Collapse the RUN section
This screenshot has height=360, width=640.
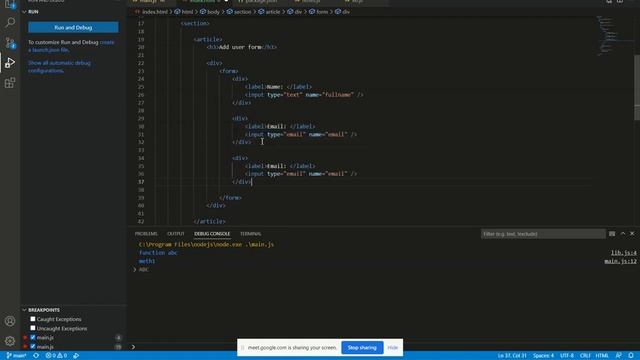point(24,12)
